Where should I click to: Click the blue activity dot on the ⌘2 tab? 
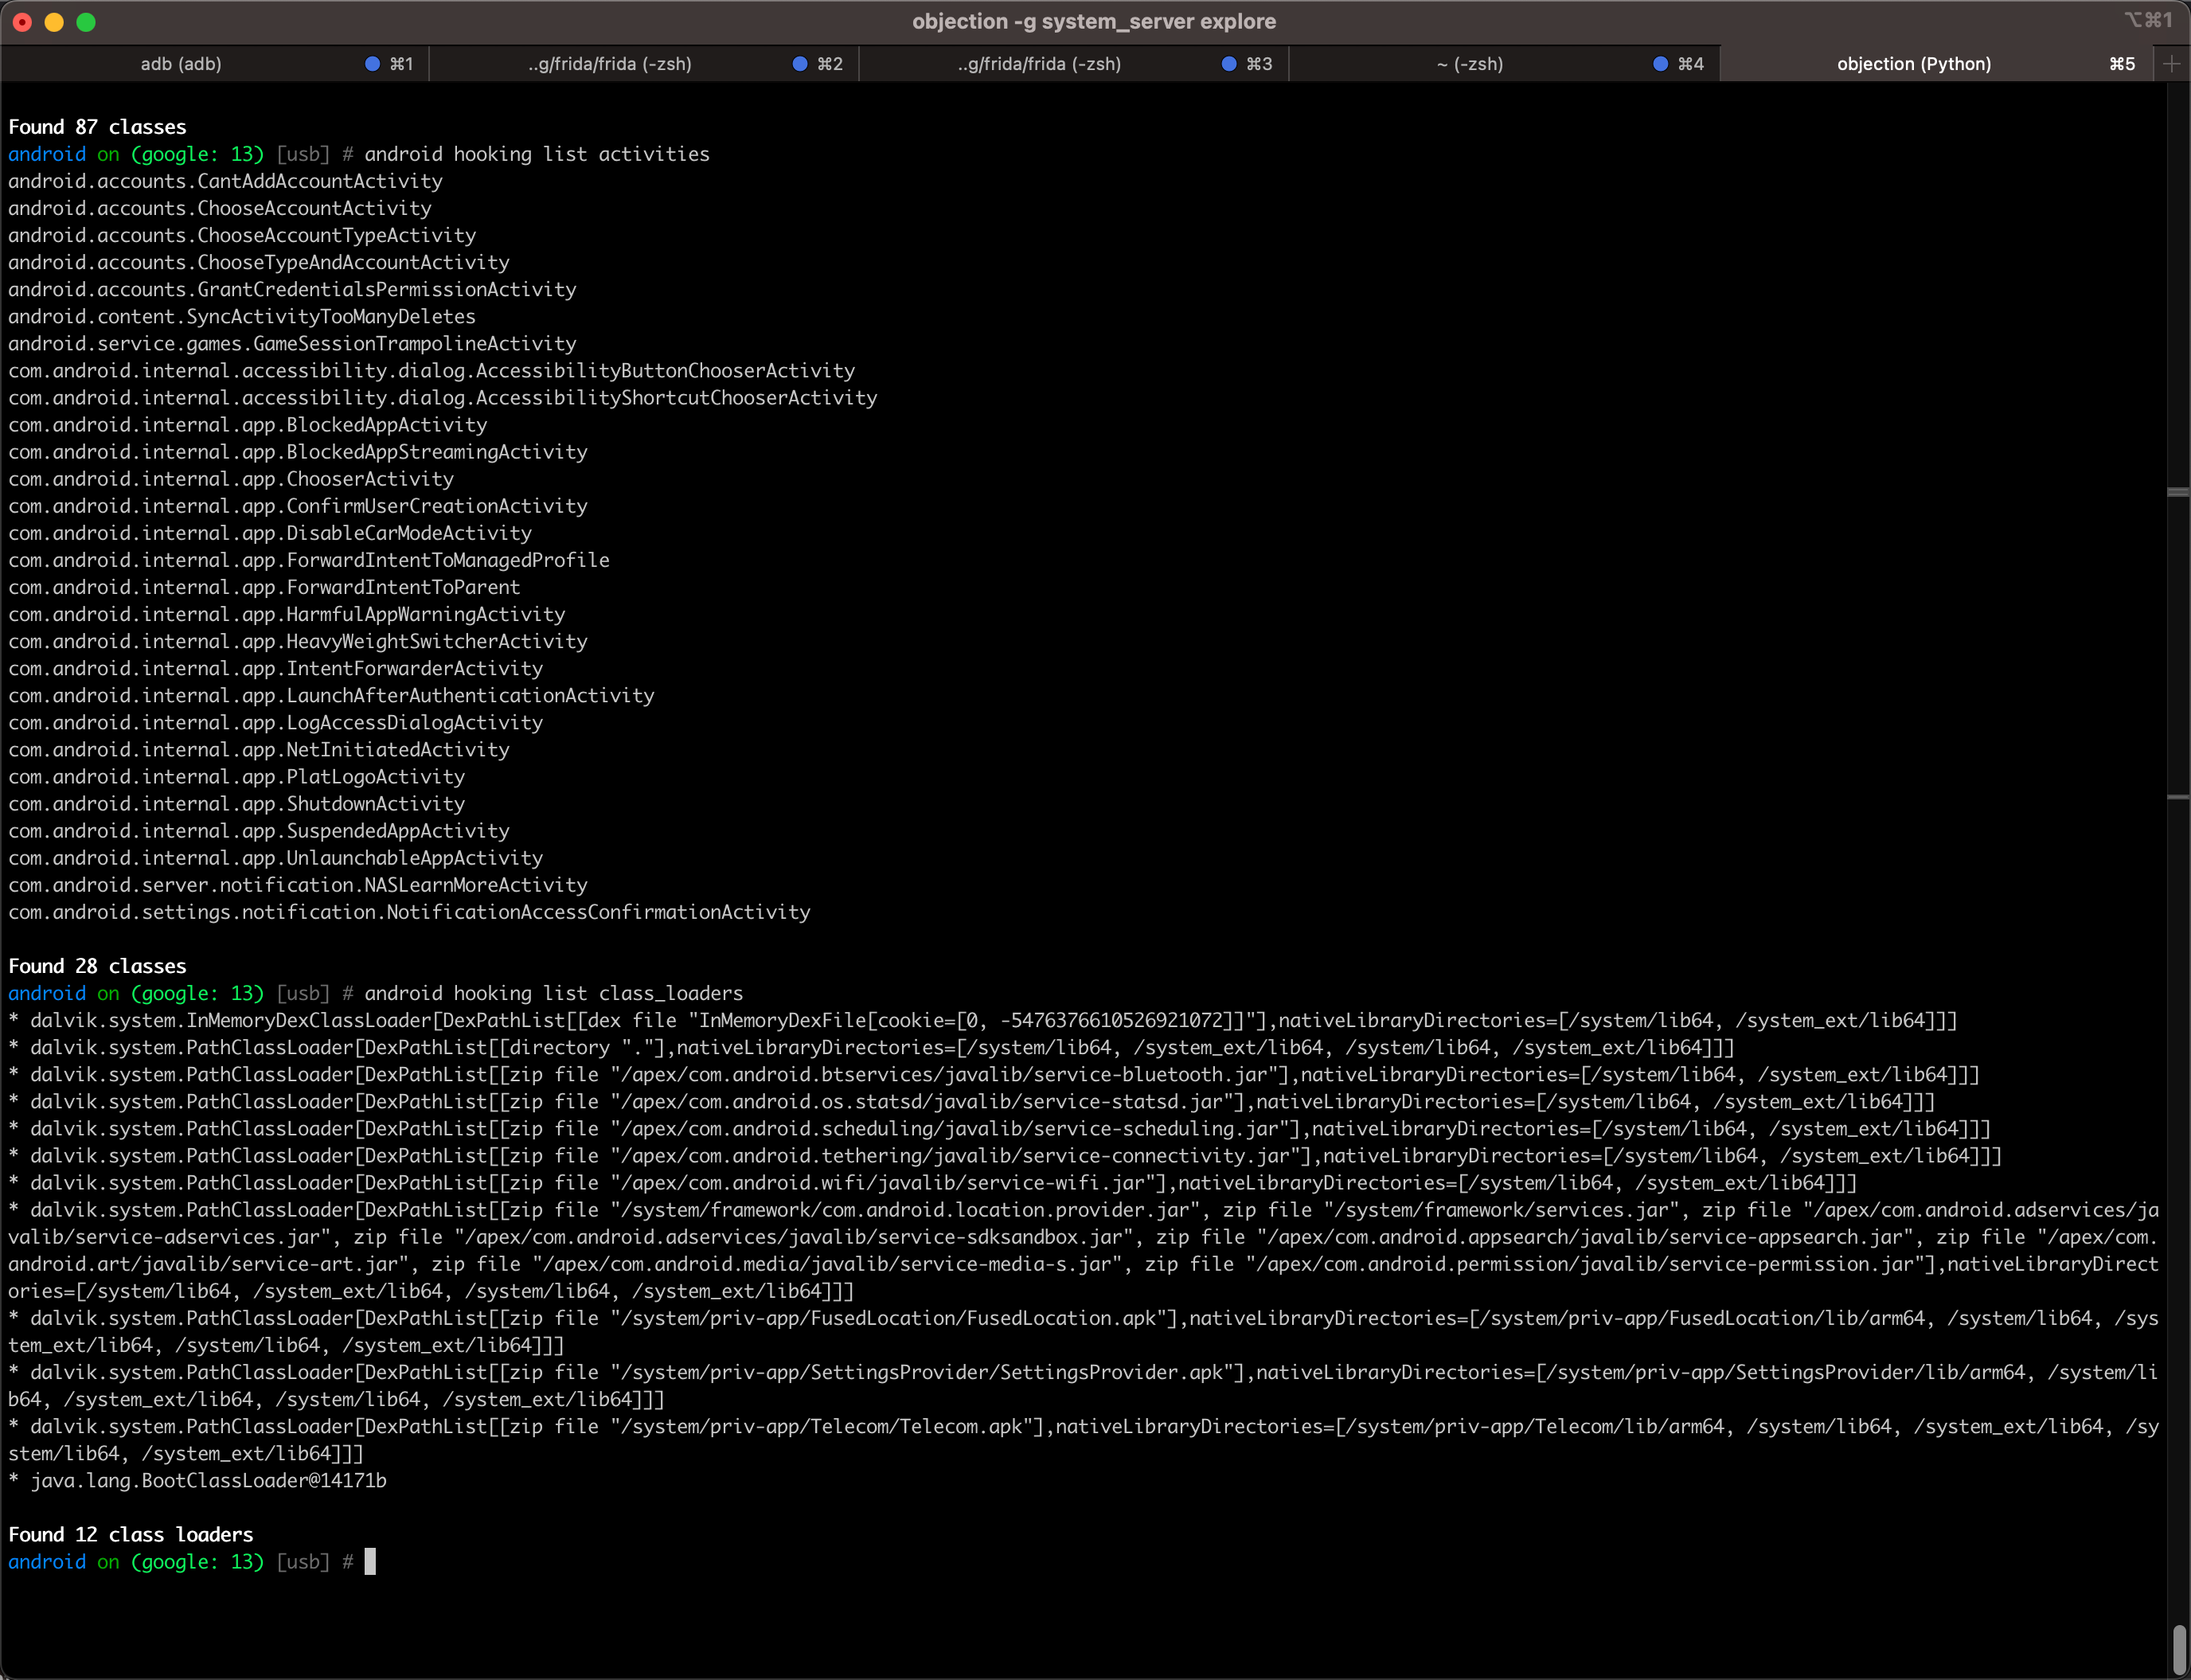coord(800,64)
